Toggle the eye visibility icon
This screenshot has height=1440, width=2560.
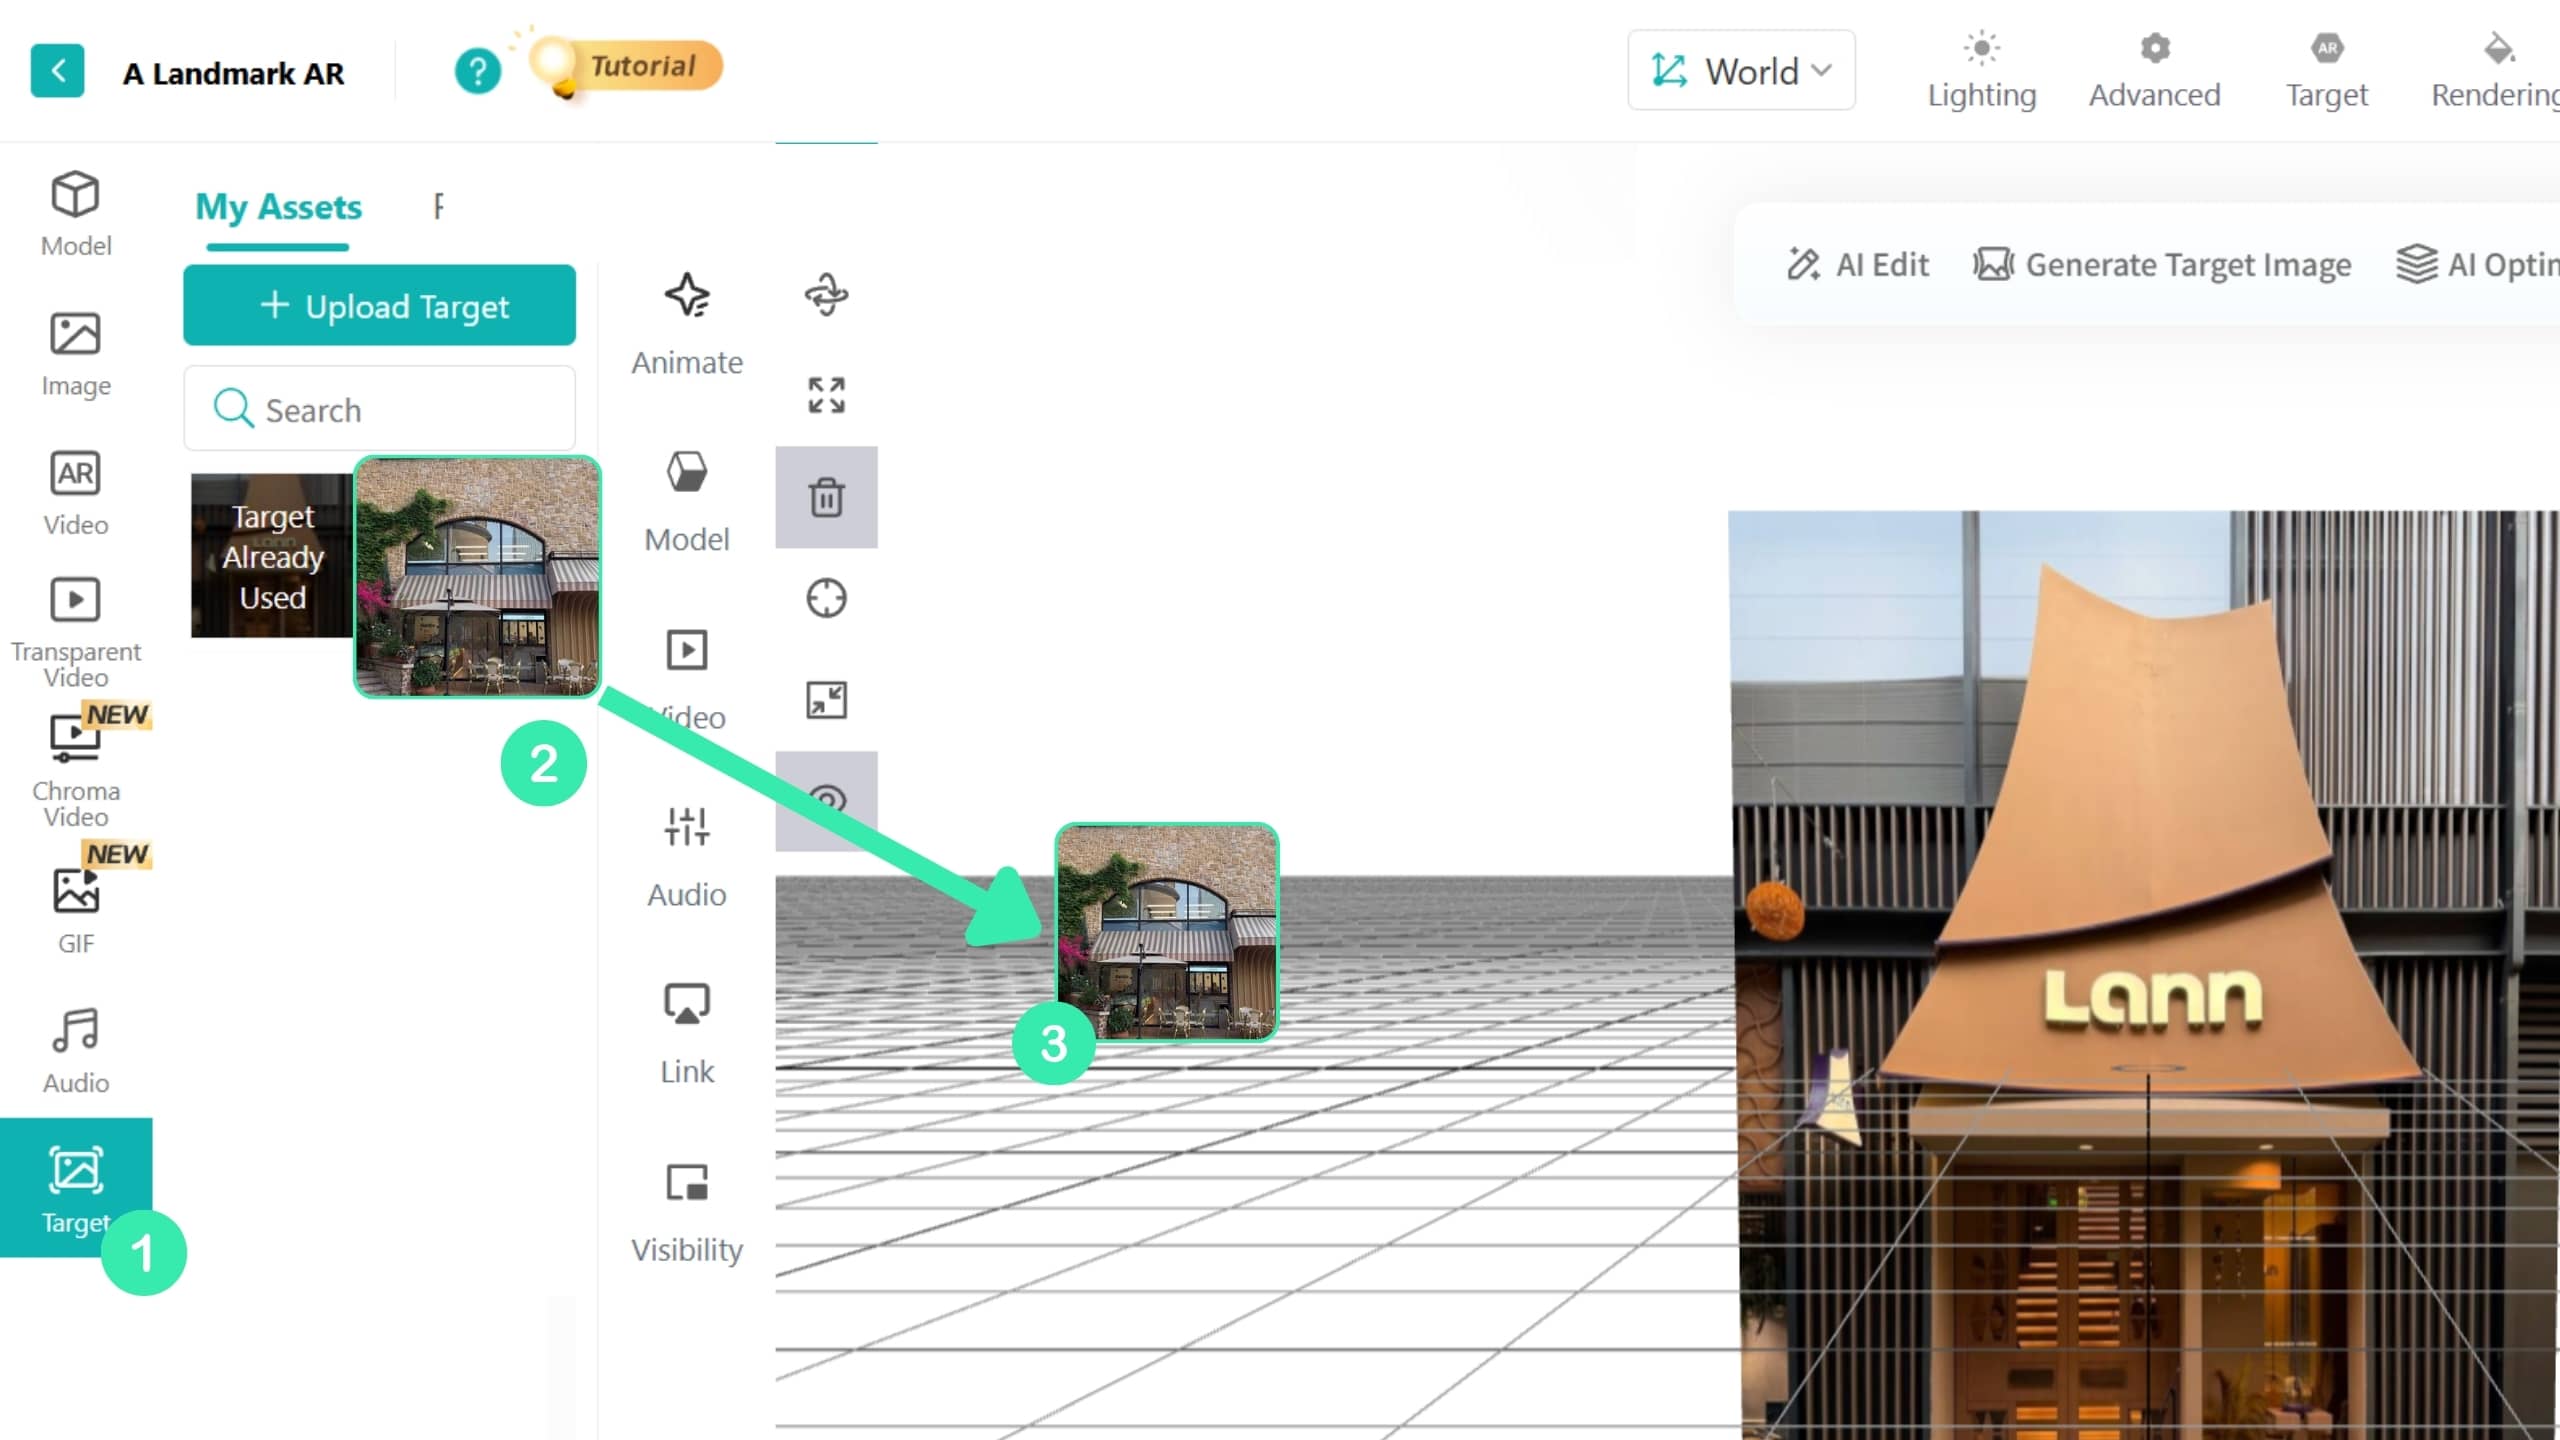pos(827,800)
